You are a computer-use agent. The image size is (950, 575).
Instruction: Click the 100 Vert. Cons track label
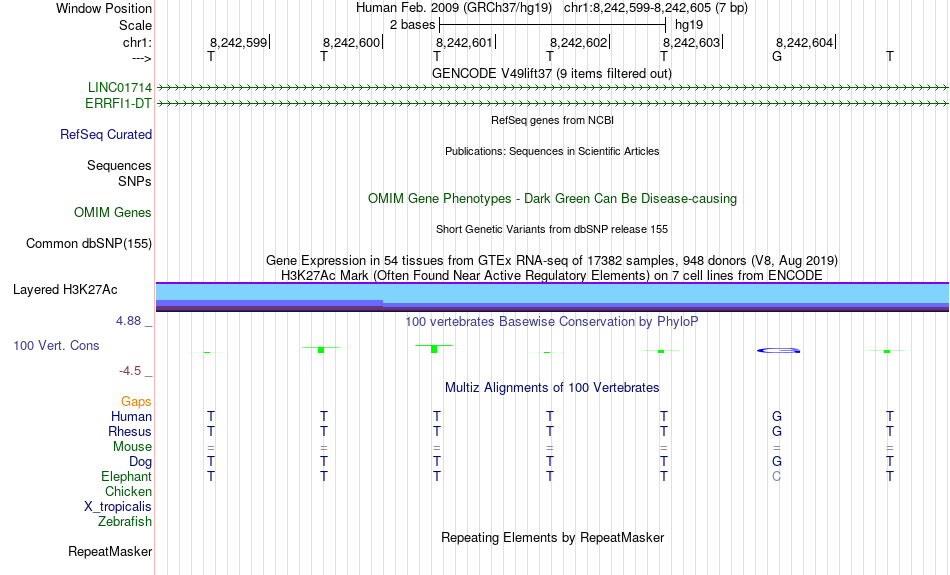56,345
